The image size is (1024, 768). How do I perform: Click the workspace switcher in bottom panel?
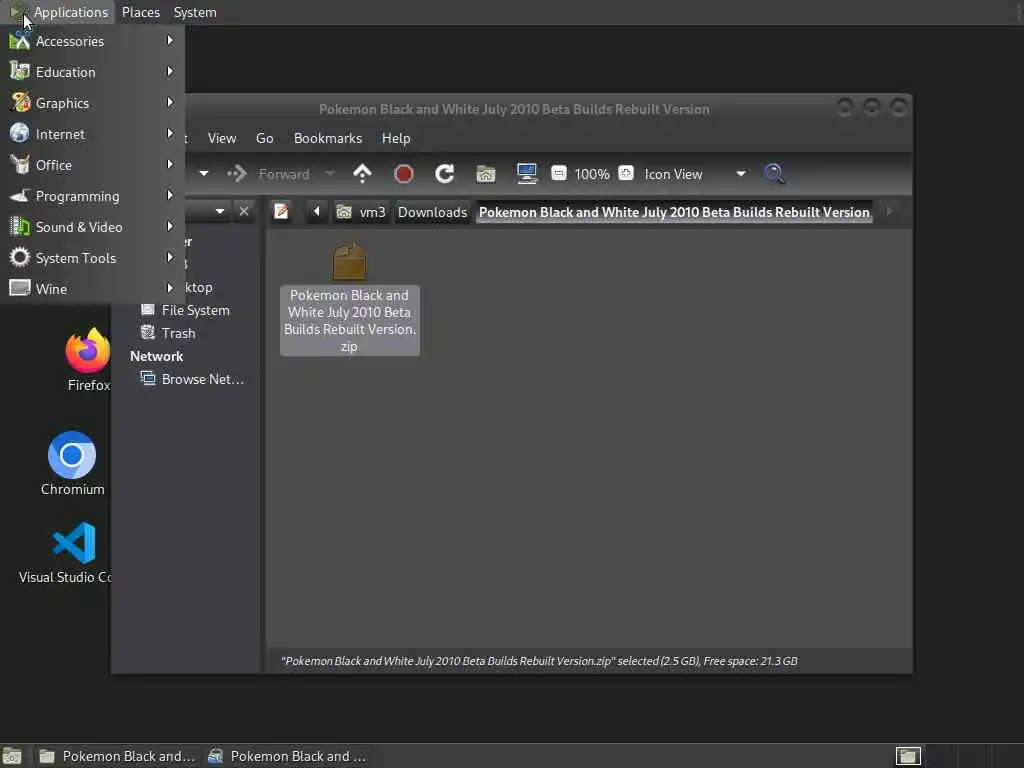click(908, 756)
